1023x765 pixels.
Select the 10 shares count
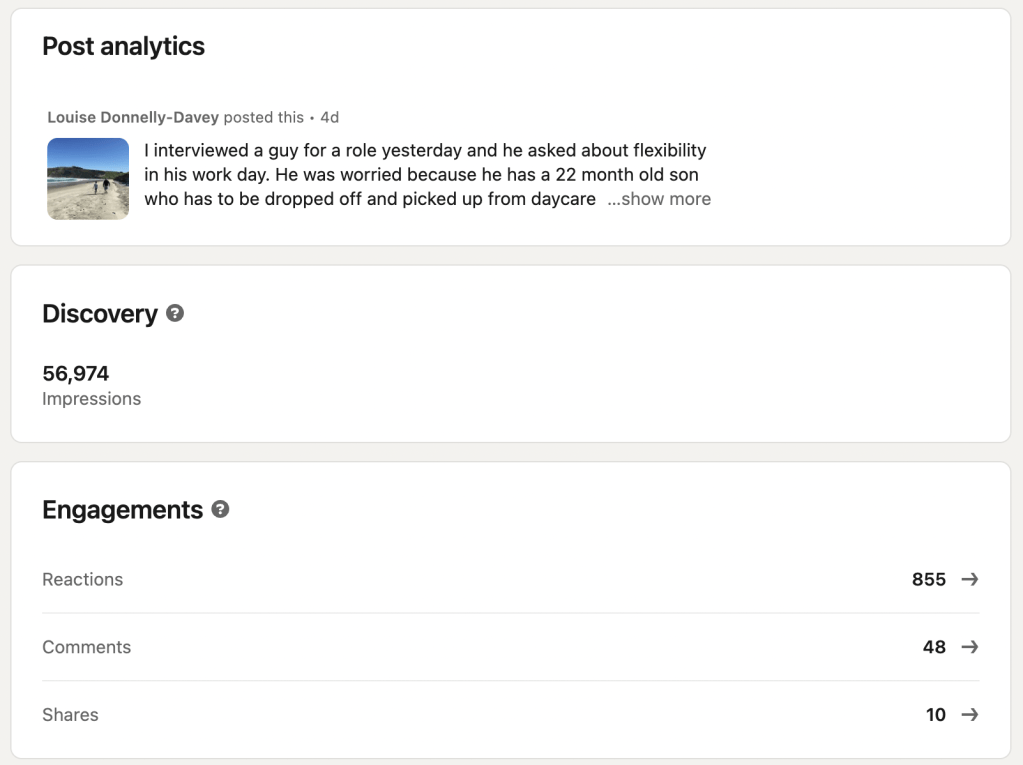pyautogui.click(x=936, y=715)
